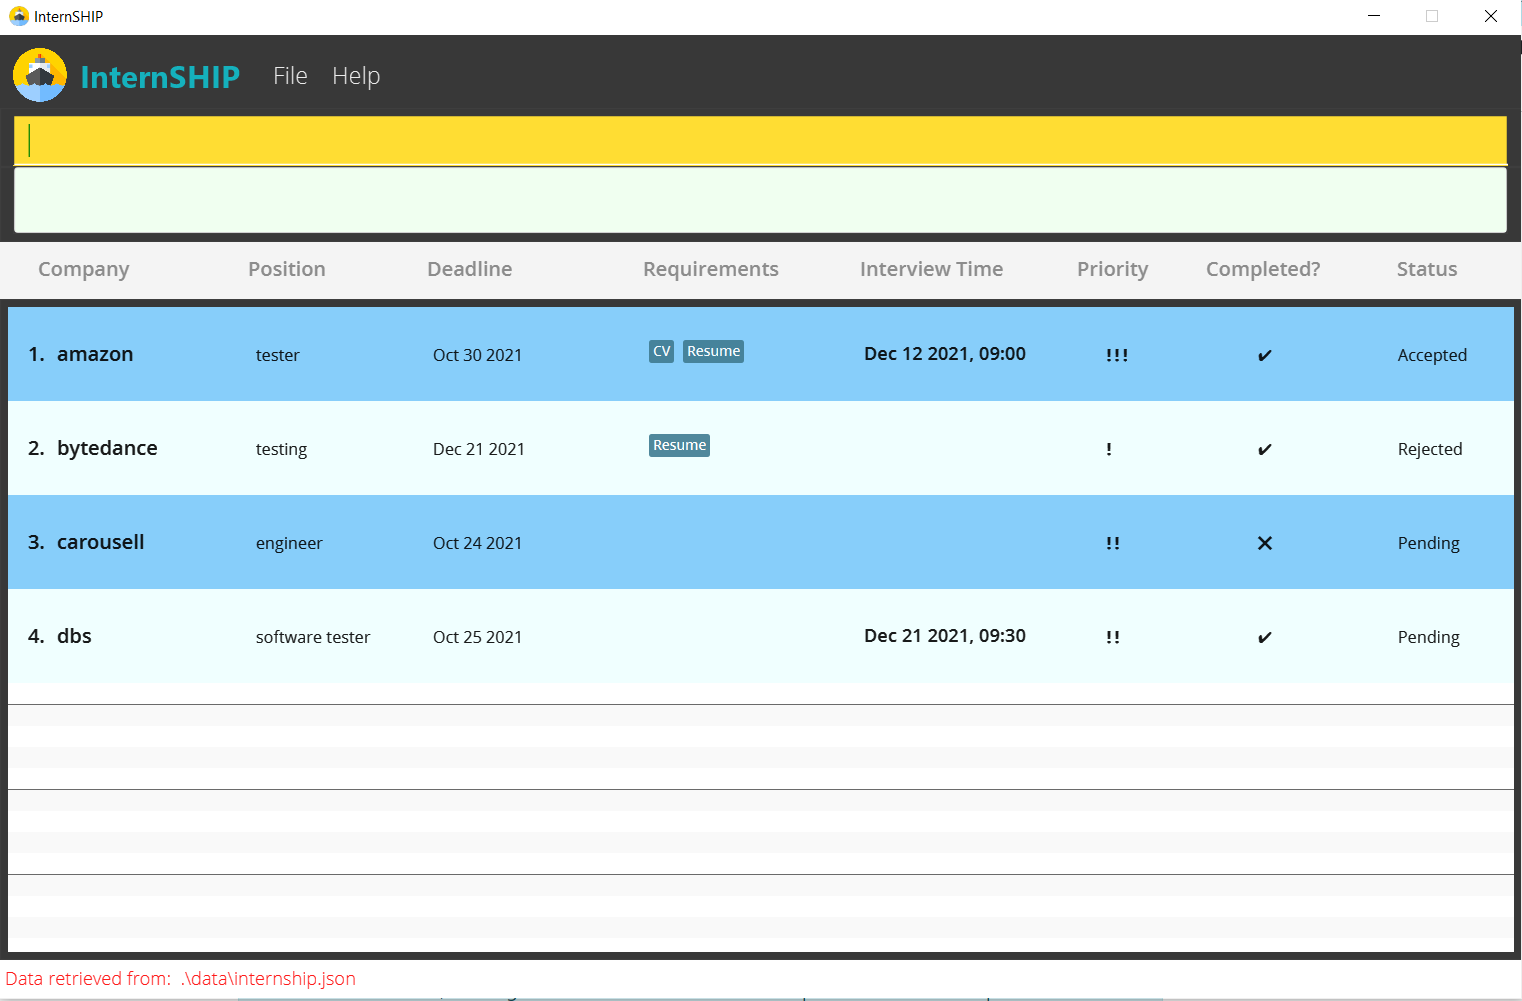Select the dbs company name
The height and width of the screenshot is (1001, 1522).
[x=74, y=636]
